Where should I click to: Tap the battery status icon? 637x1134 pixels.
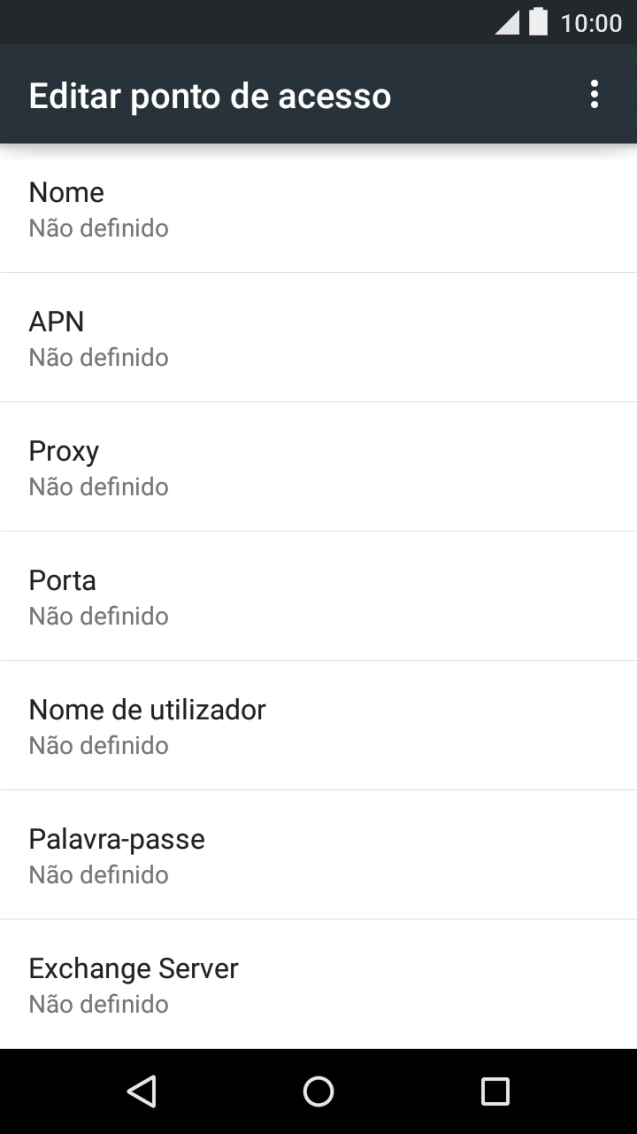click(x=536, y=20)
